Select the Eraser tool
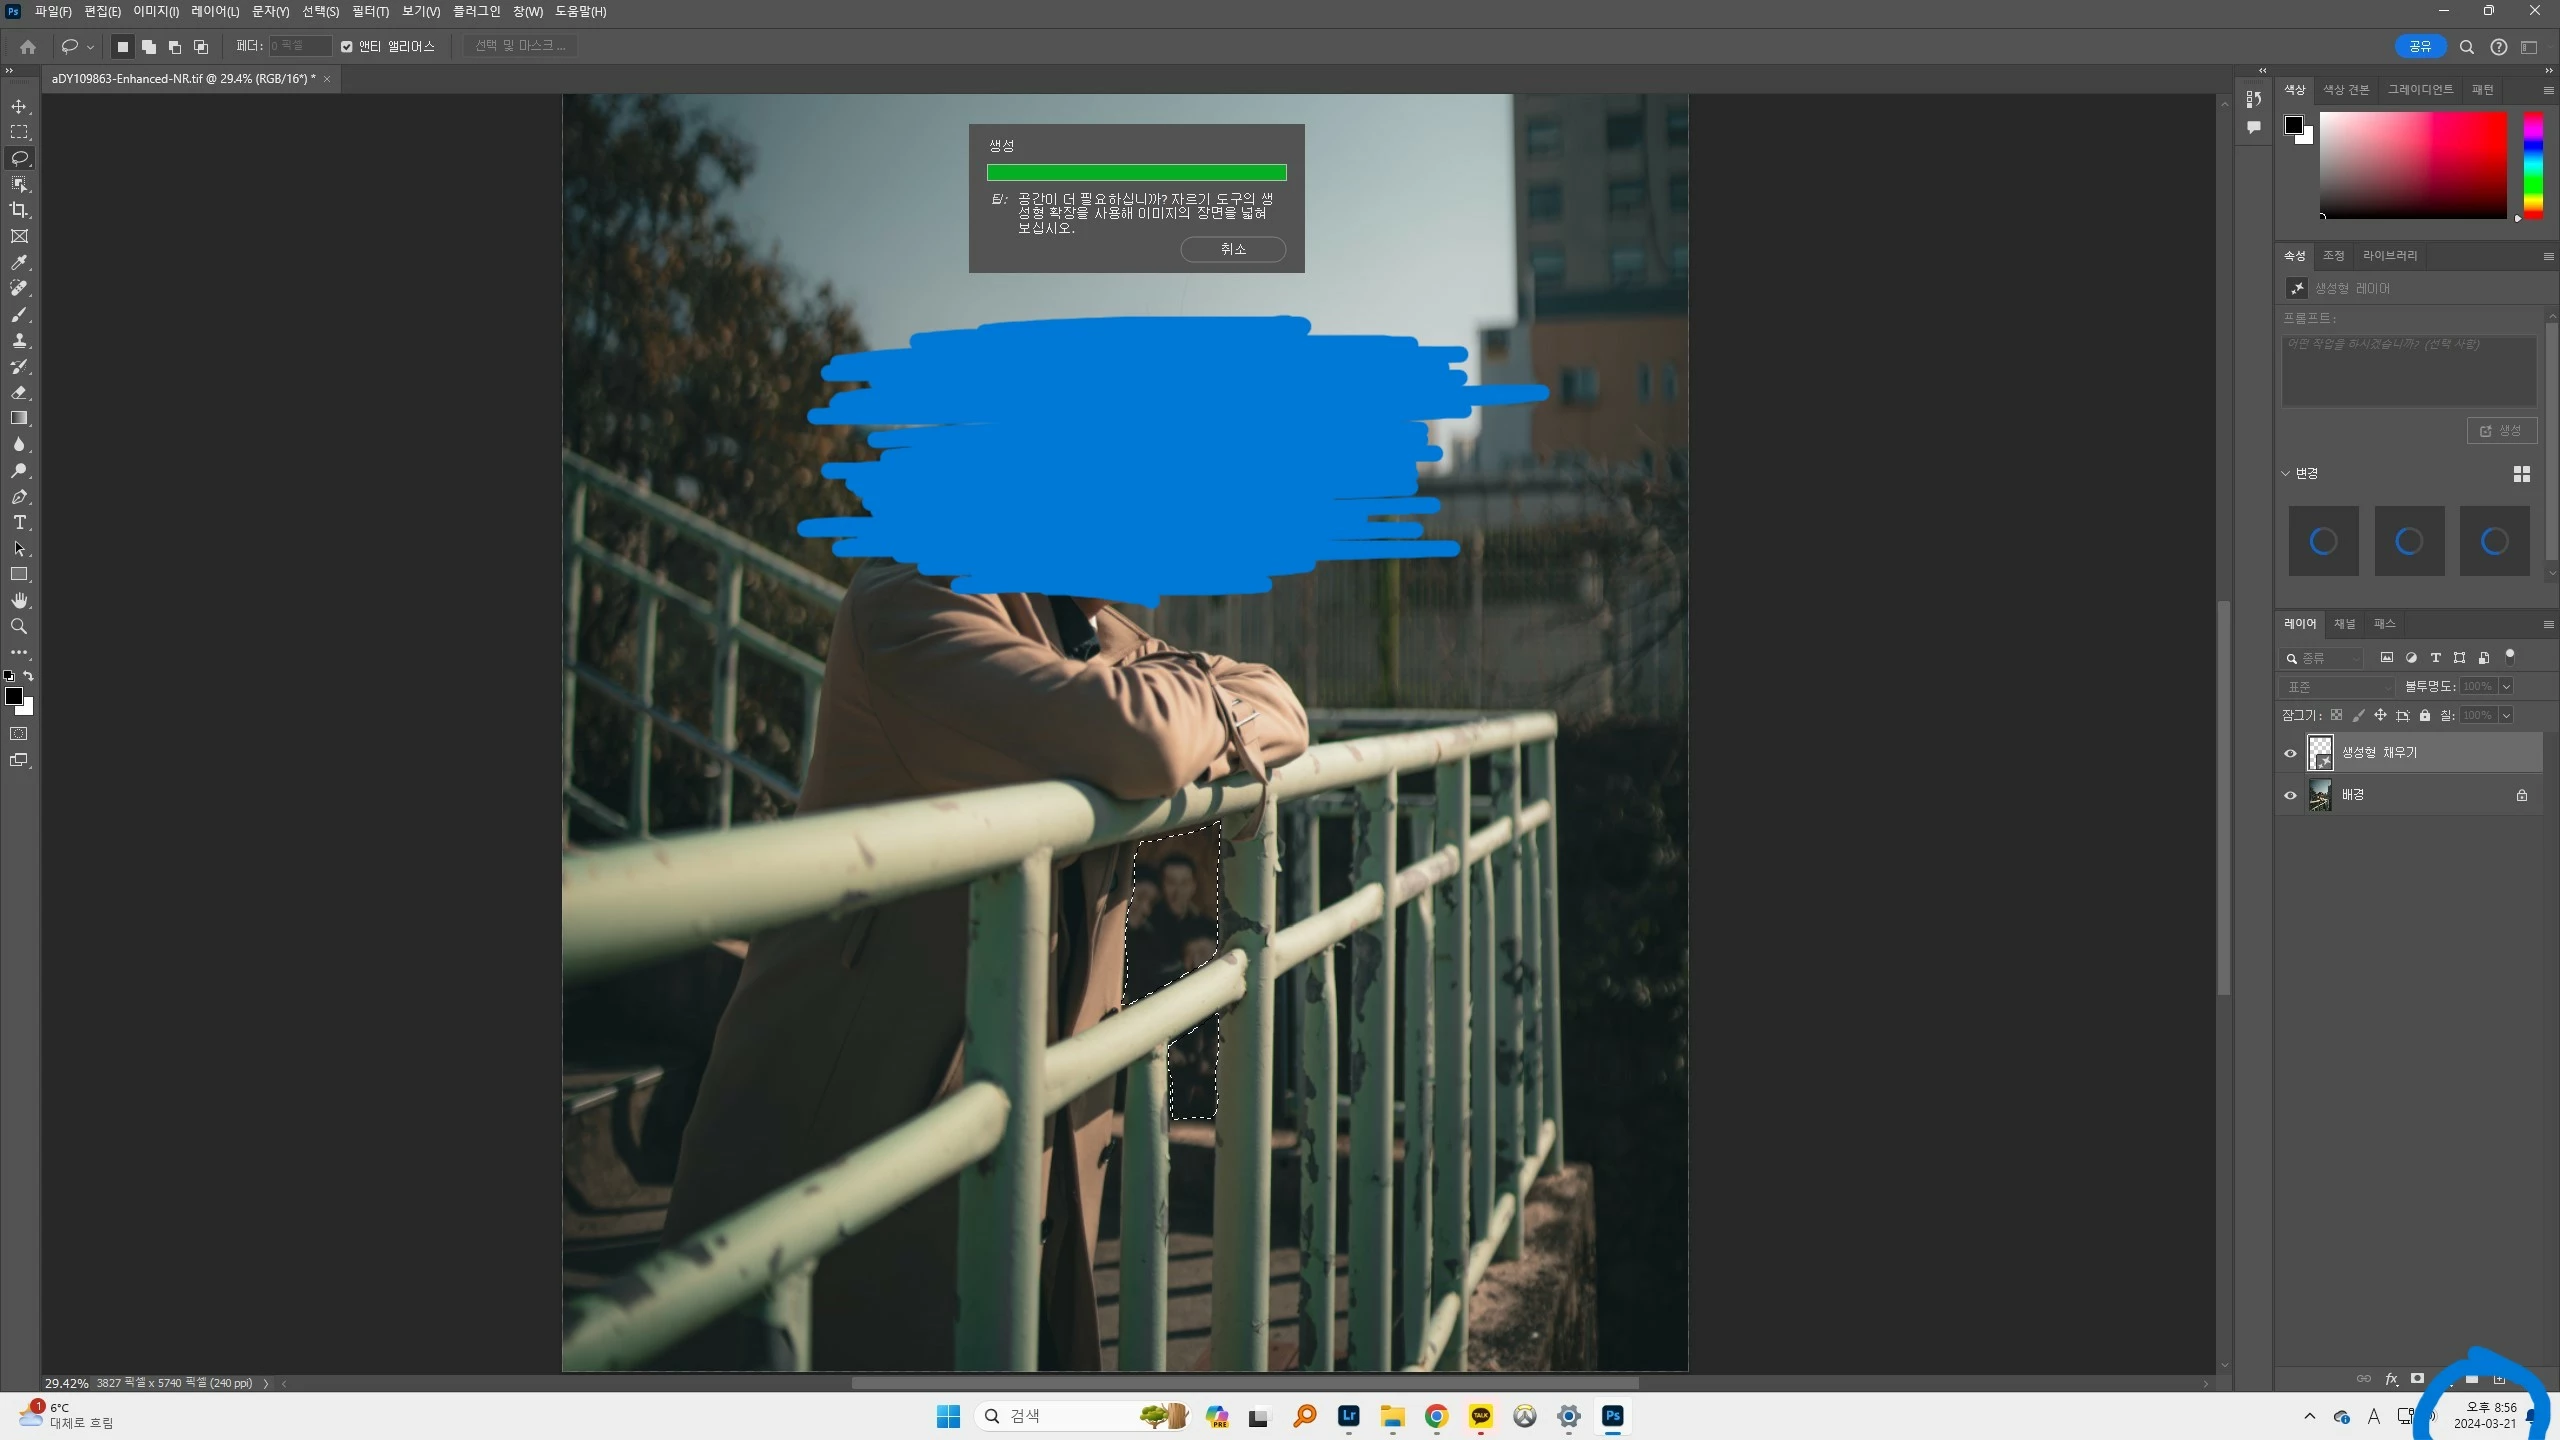Viewport: 2560px width, 1440px height. pyautogui.click(x=19, y=392)
